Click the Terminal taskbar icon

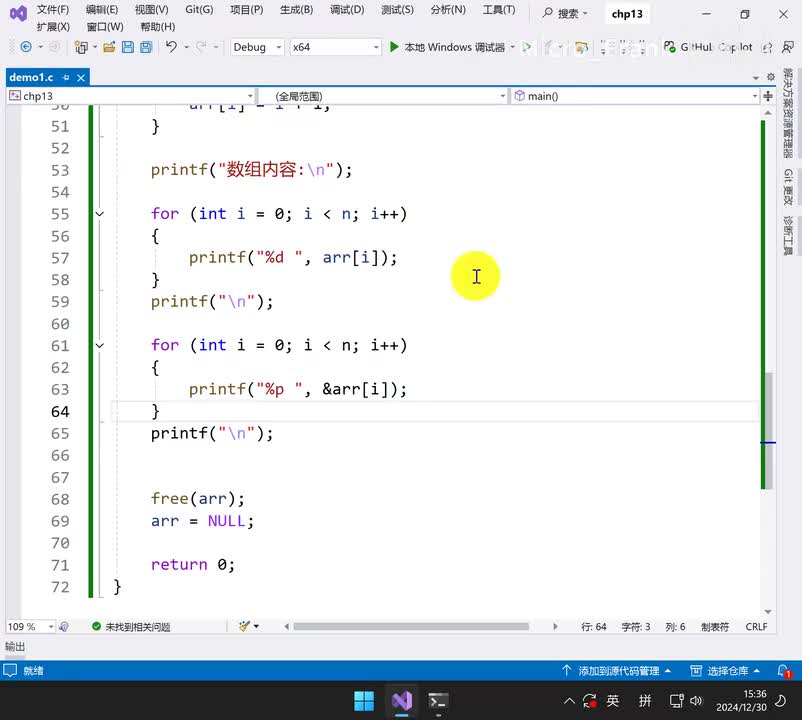coord(438,701)
